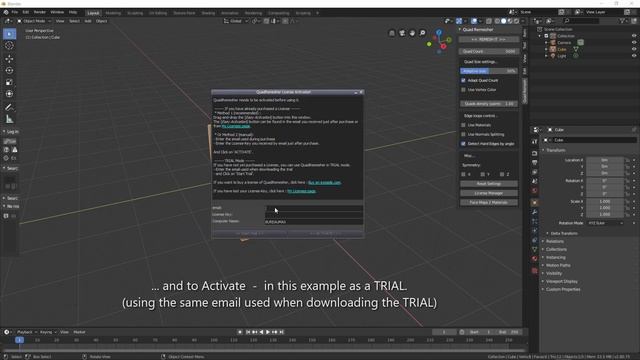This screenshot has width=640, height=360.
Task: Click the Reset Settings button
Action: coord(489,184)
